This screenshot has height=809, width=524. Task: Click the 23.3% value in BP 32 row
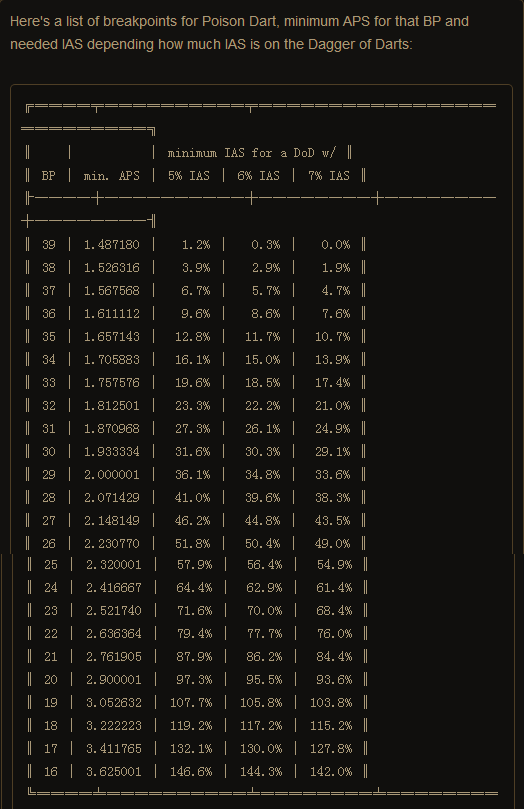(x=192, y=406)
